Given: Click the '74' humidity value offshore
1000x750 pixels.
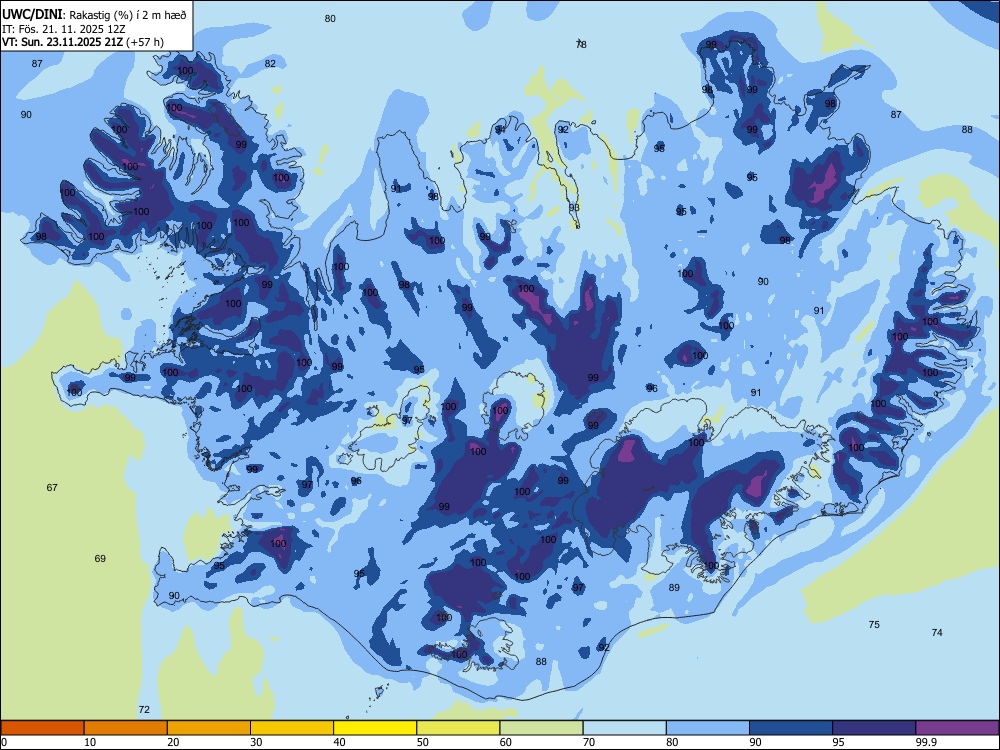Looking at the screenshot, I should pyautogui.click(x=937, y=633).
